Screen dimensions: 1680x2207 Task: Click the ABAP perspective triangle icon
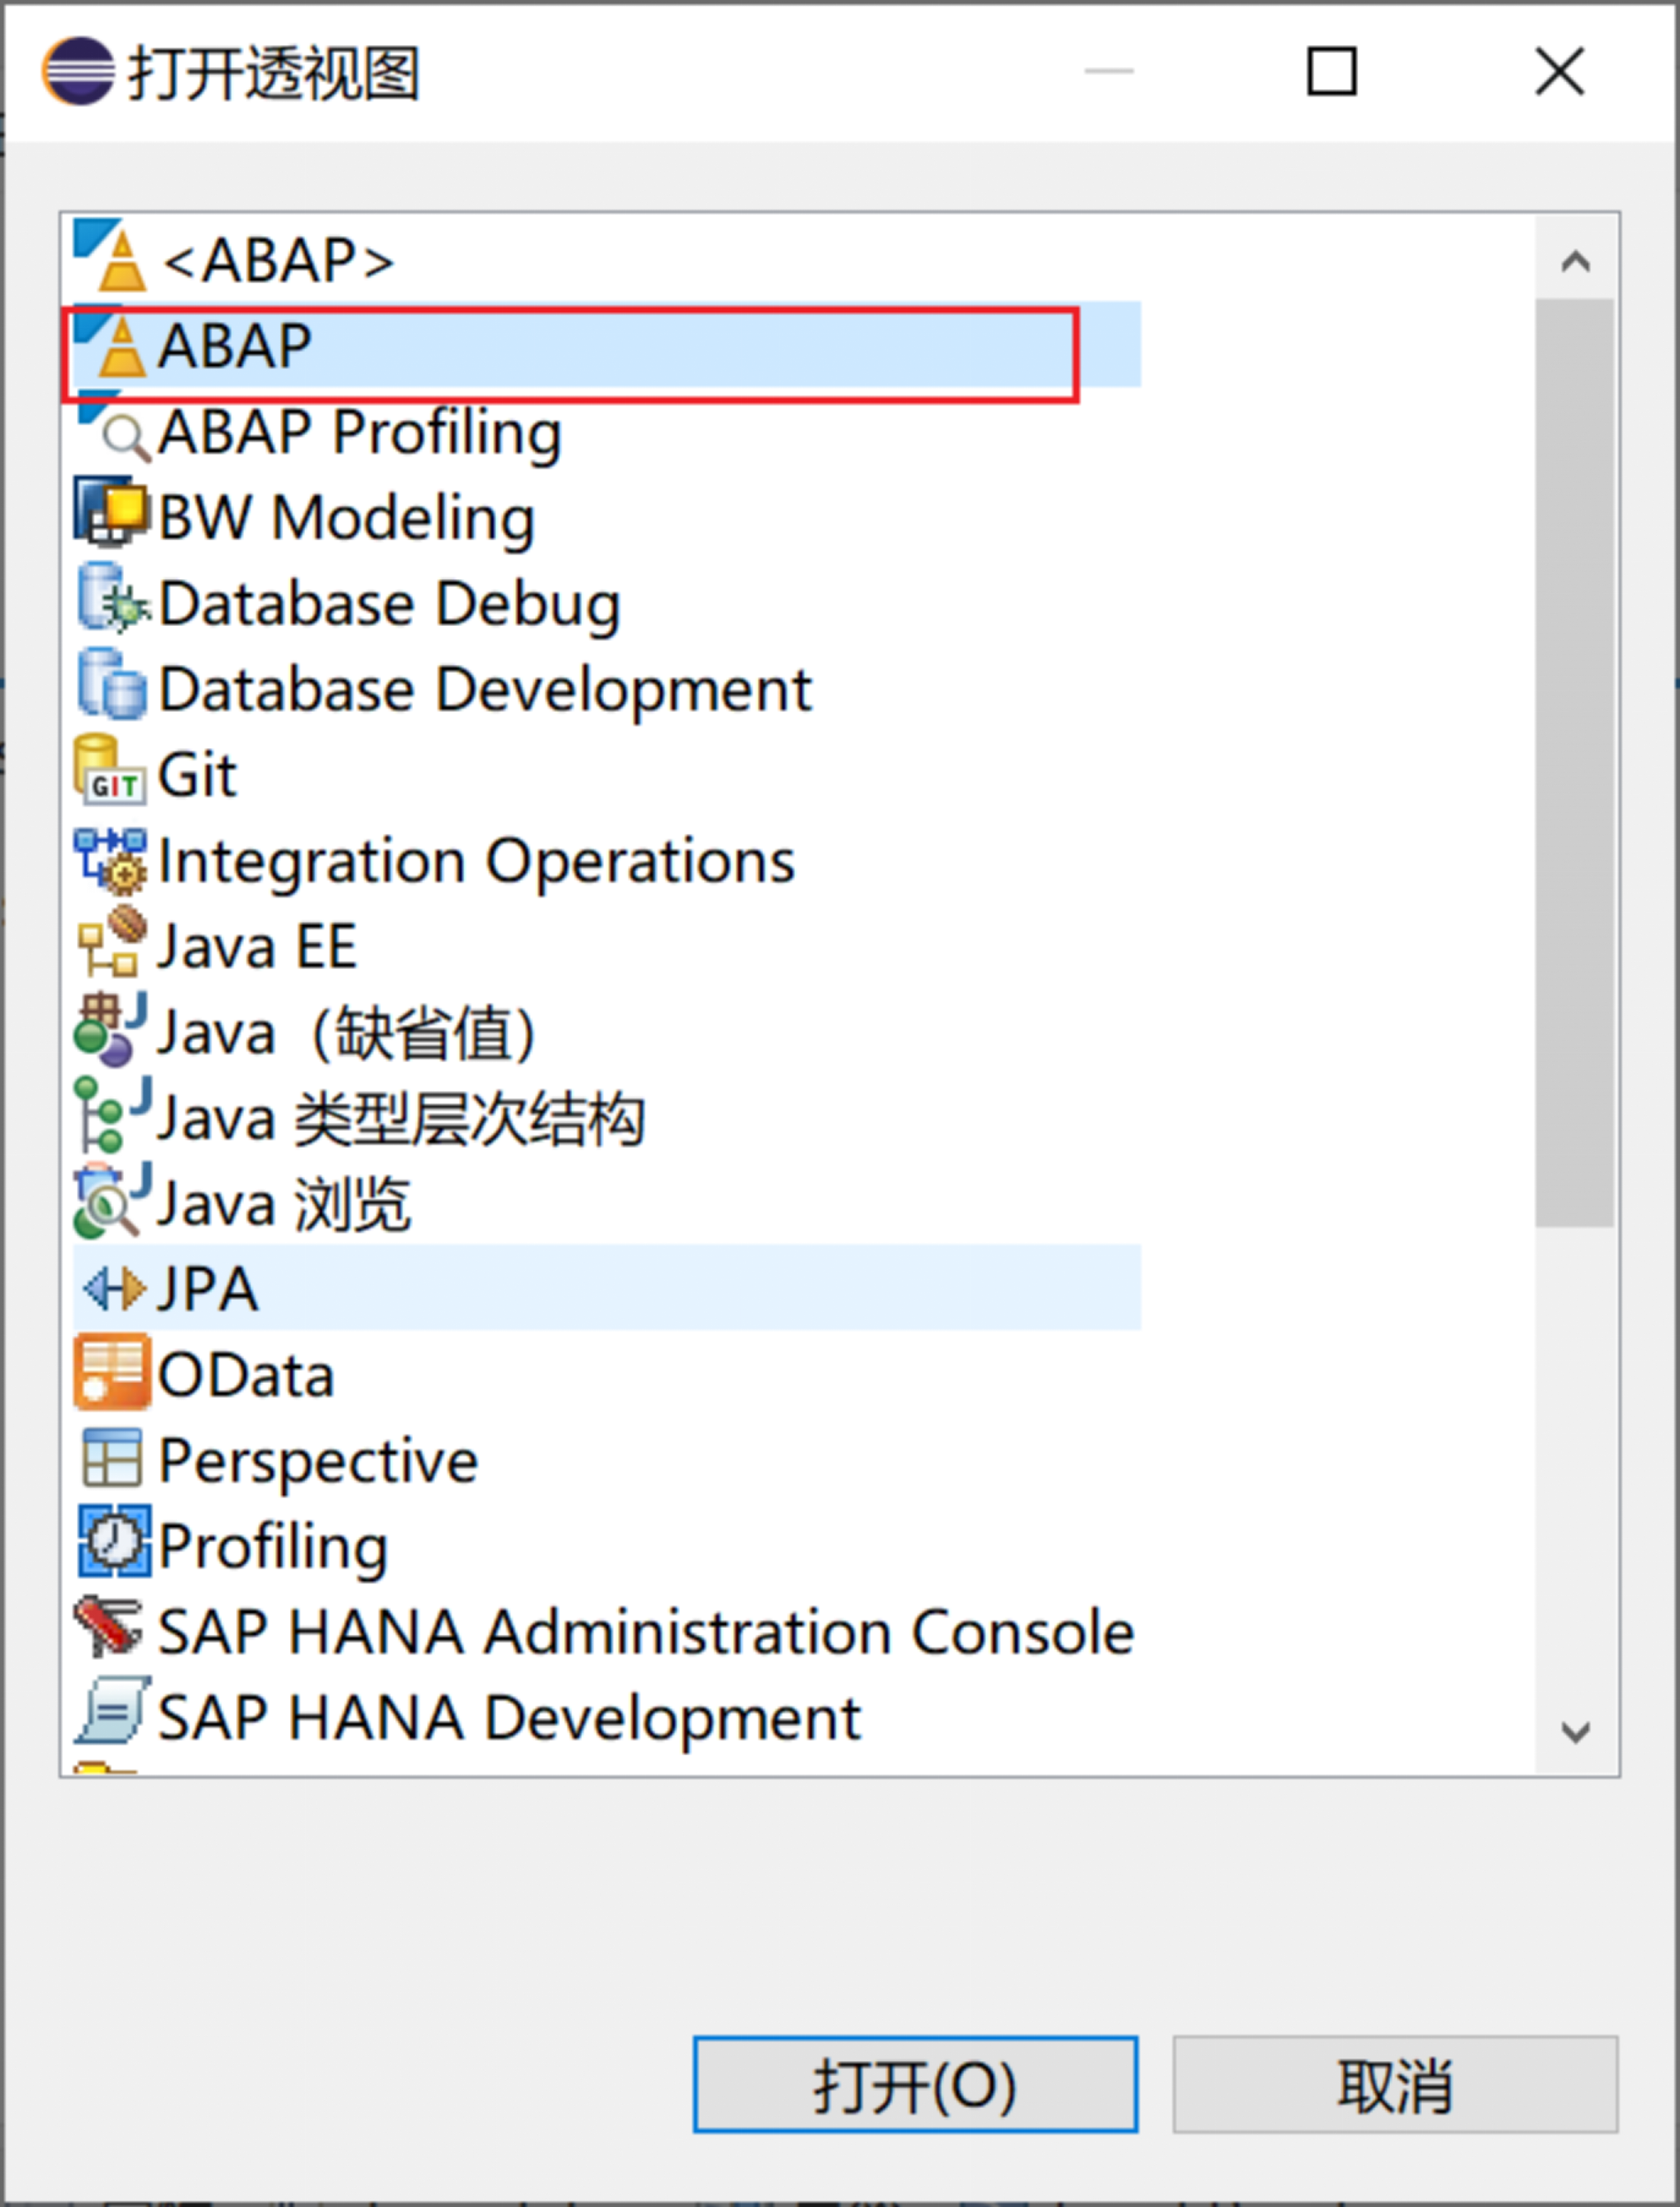click(x=111, y=343)
